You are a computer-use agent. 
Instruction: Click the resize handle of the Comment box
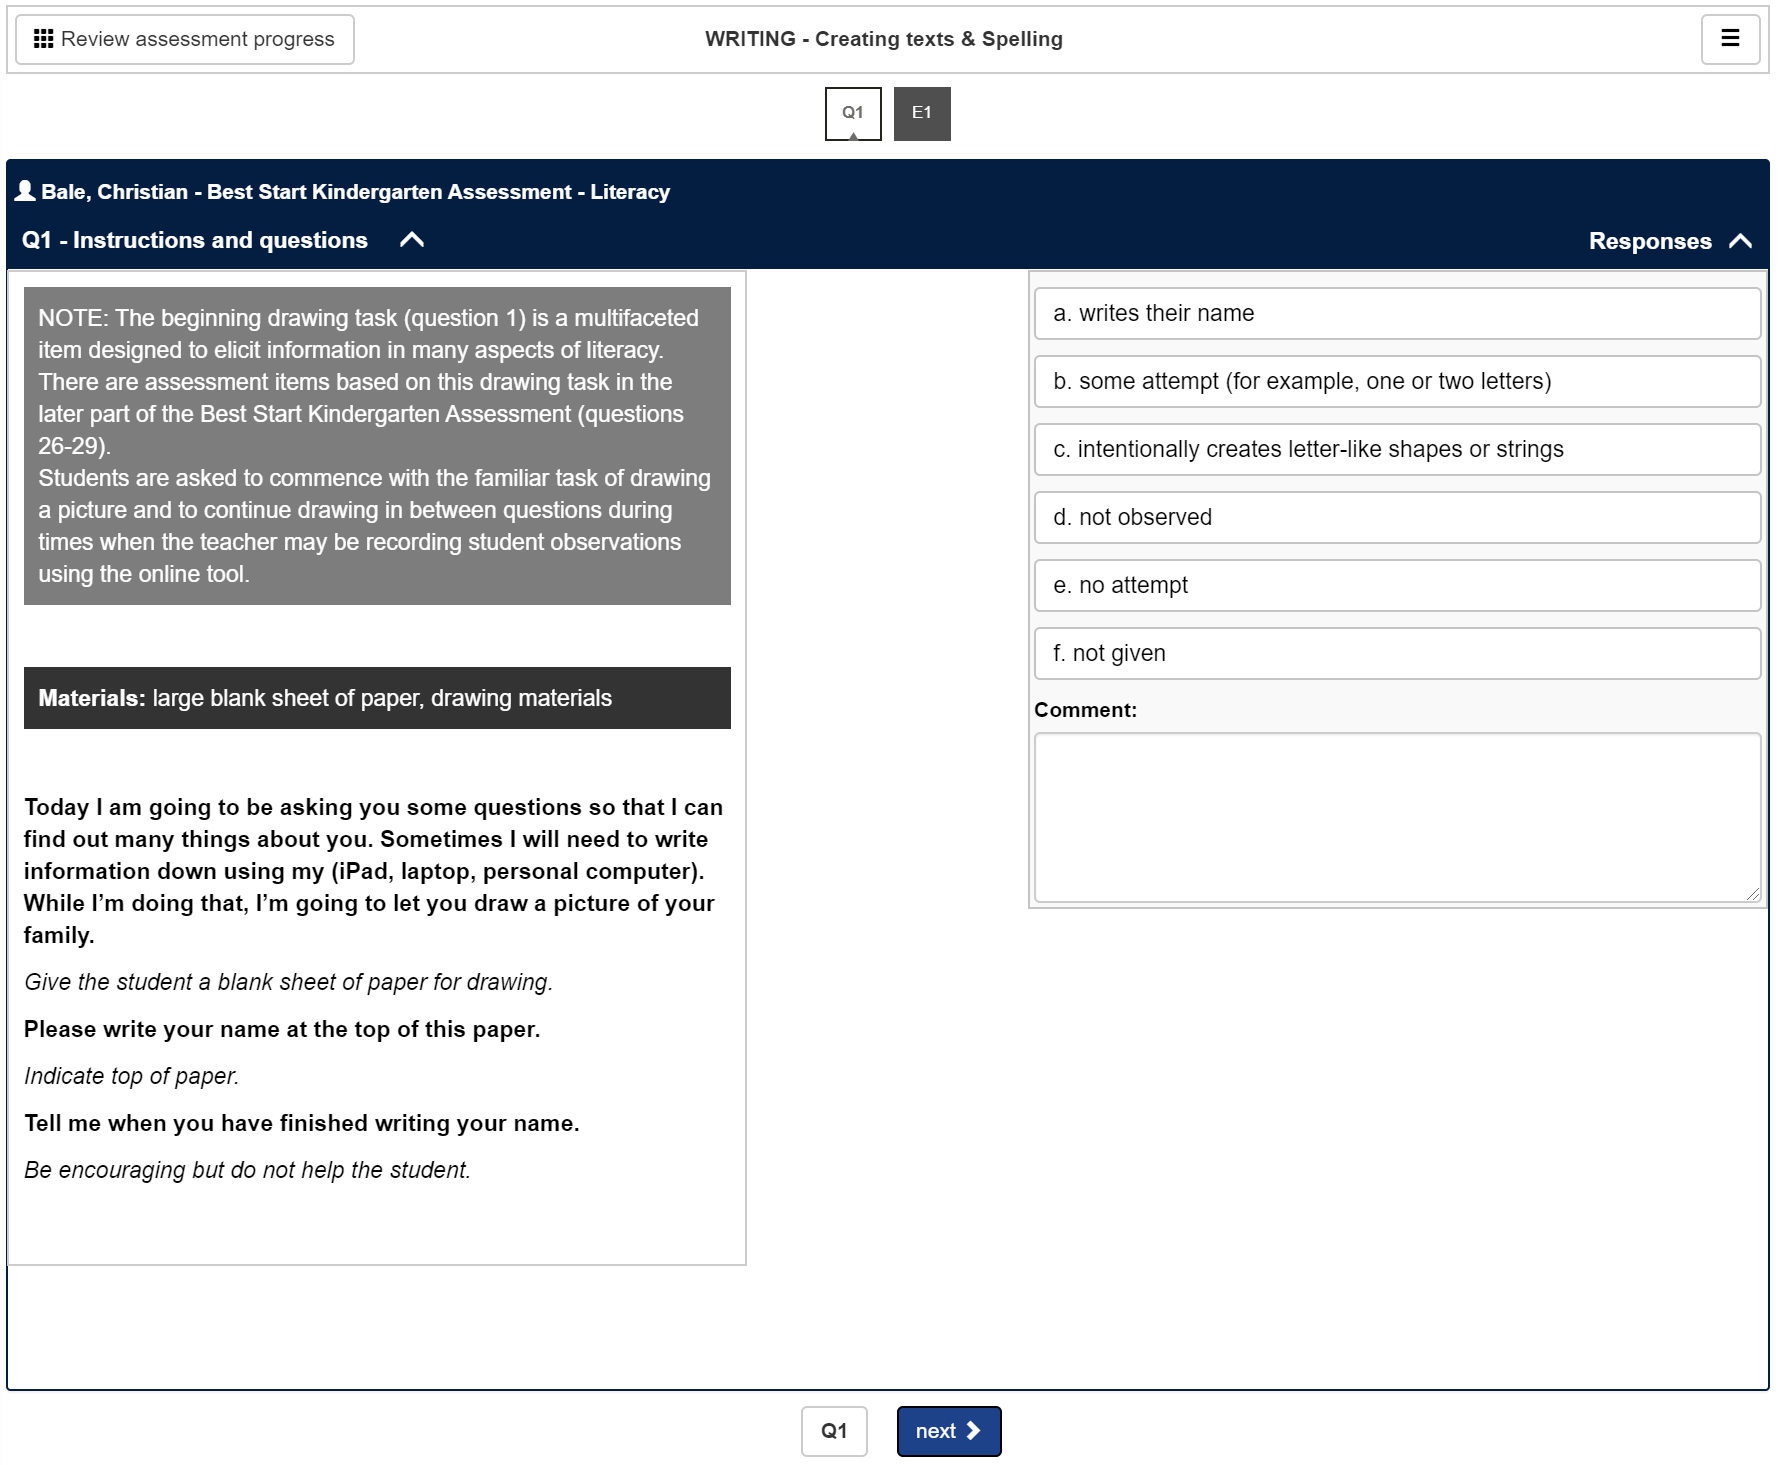1755,893
